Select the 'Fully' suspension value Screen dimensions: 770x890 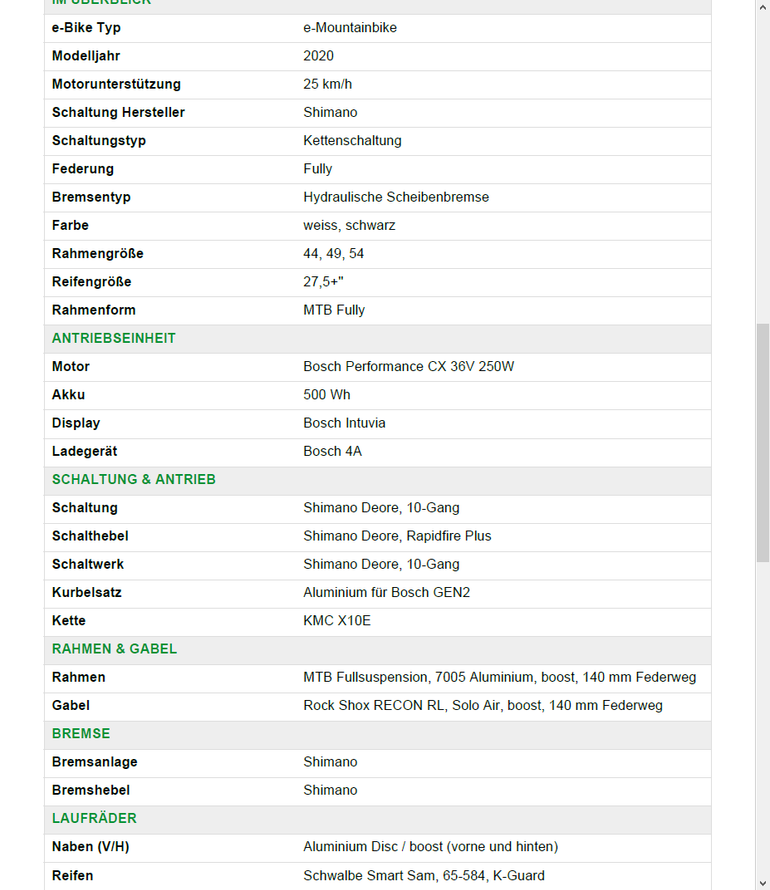point(318,169)
